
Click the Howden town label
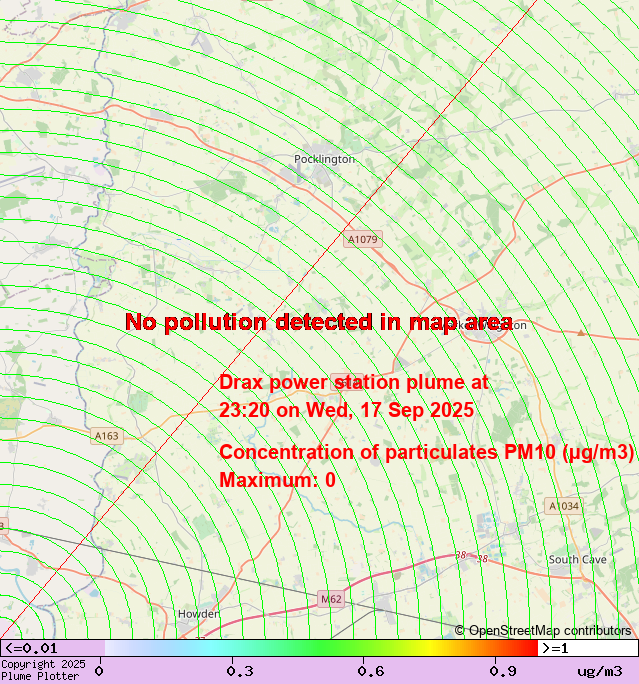pyautogui.click(x=198, y=614)
